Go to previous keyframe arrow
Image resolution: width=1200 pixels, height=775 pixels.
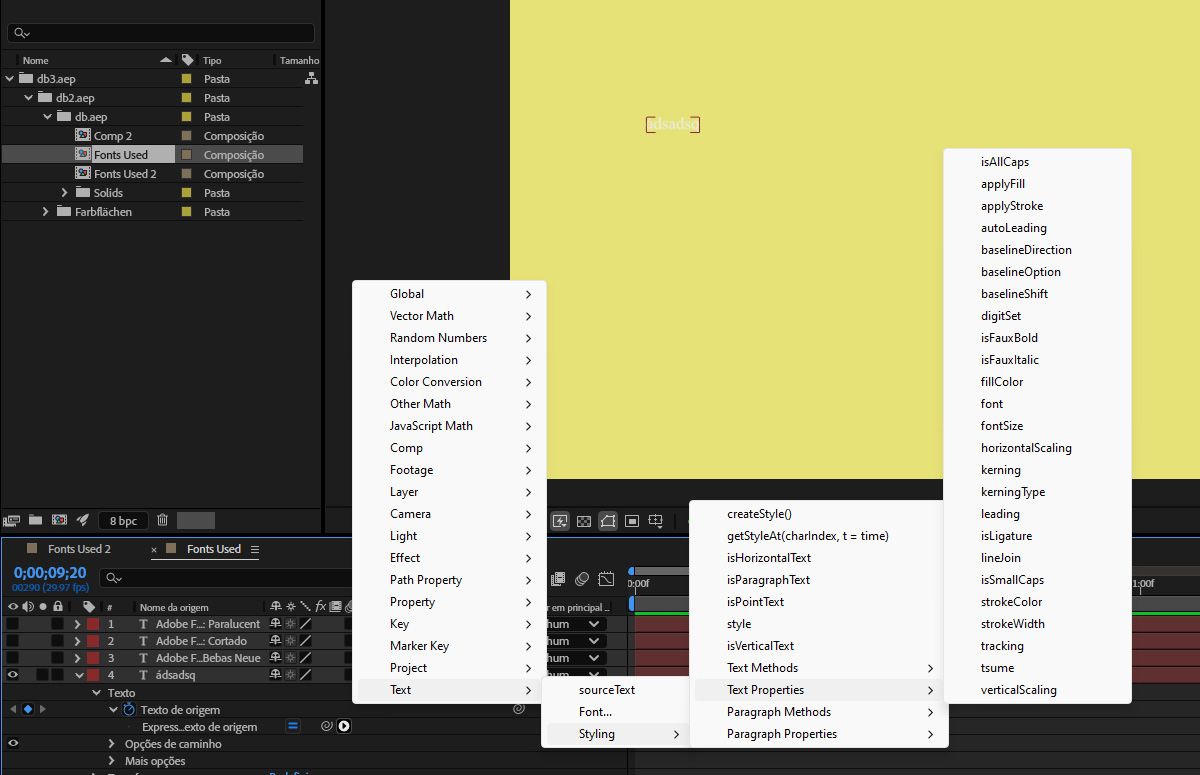coord(13,709)
